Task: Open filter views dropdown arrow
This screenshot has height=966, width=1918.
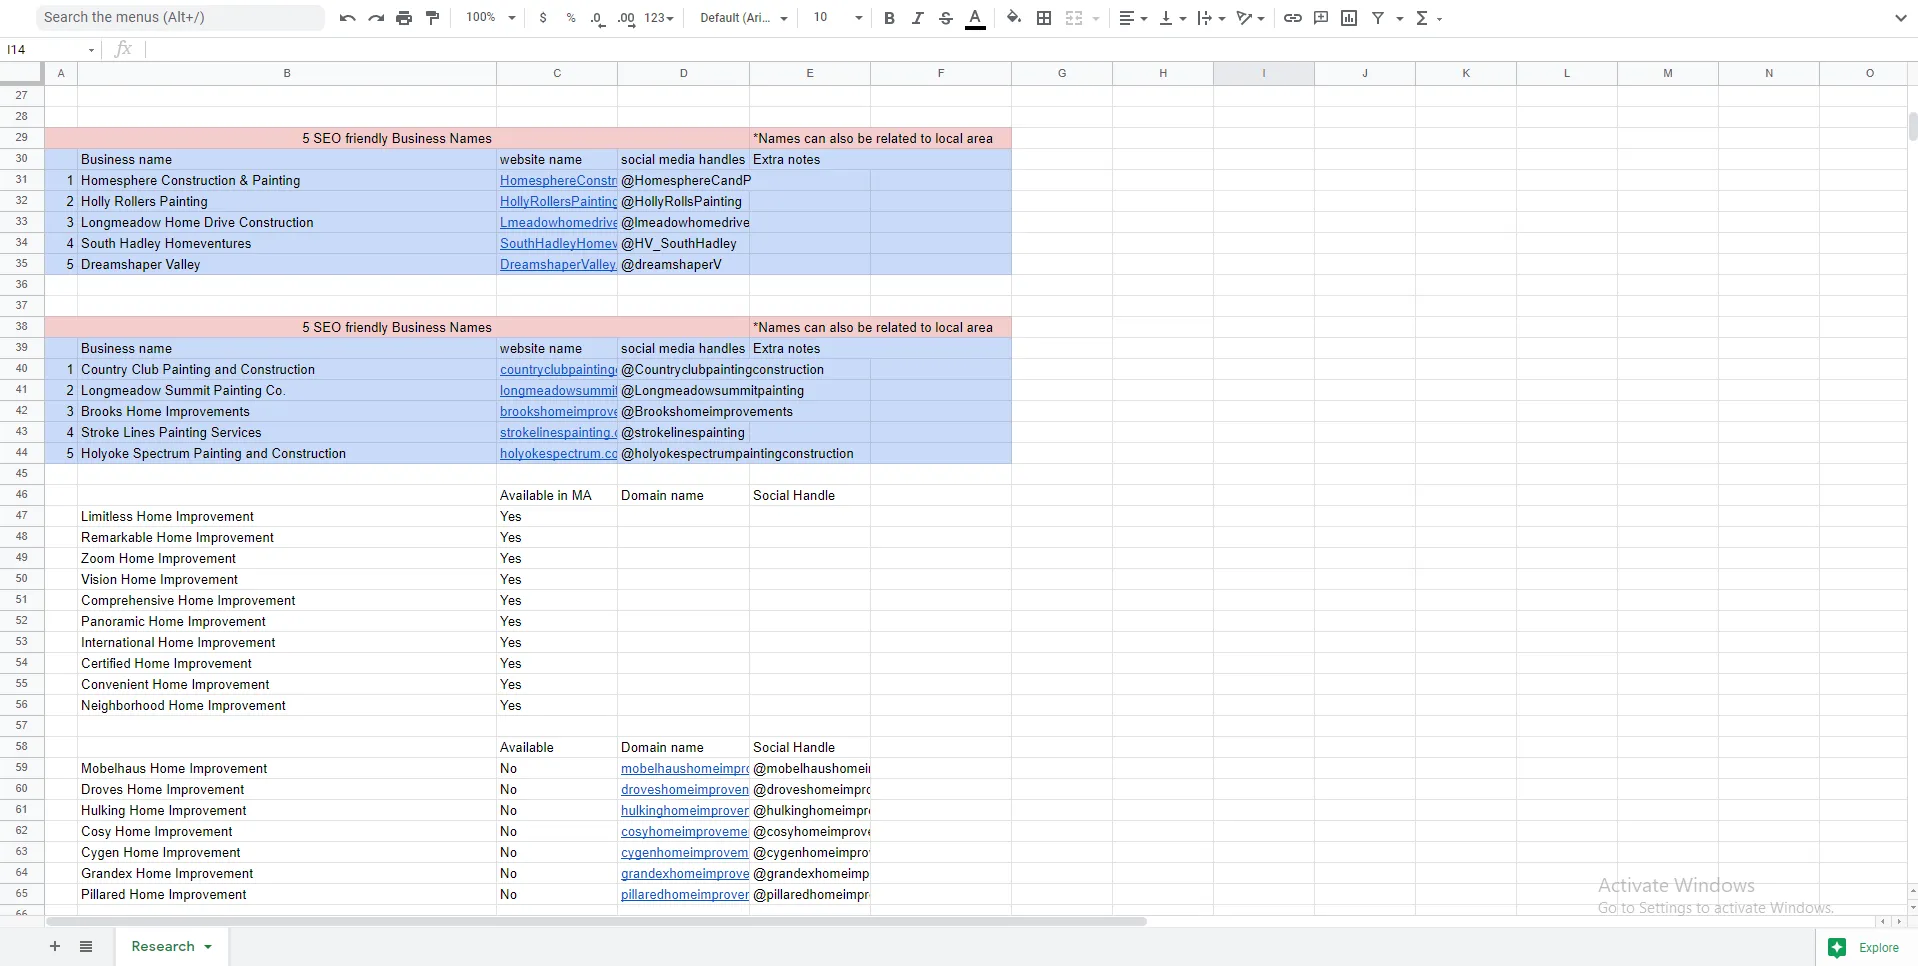Action: pos(1400,18)
